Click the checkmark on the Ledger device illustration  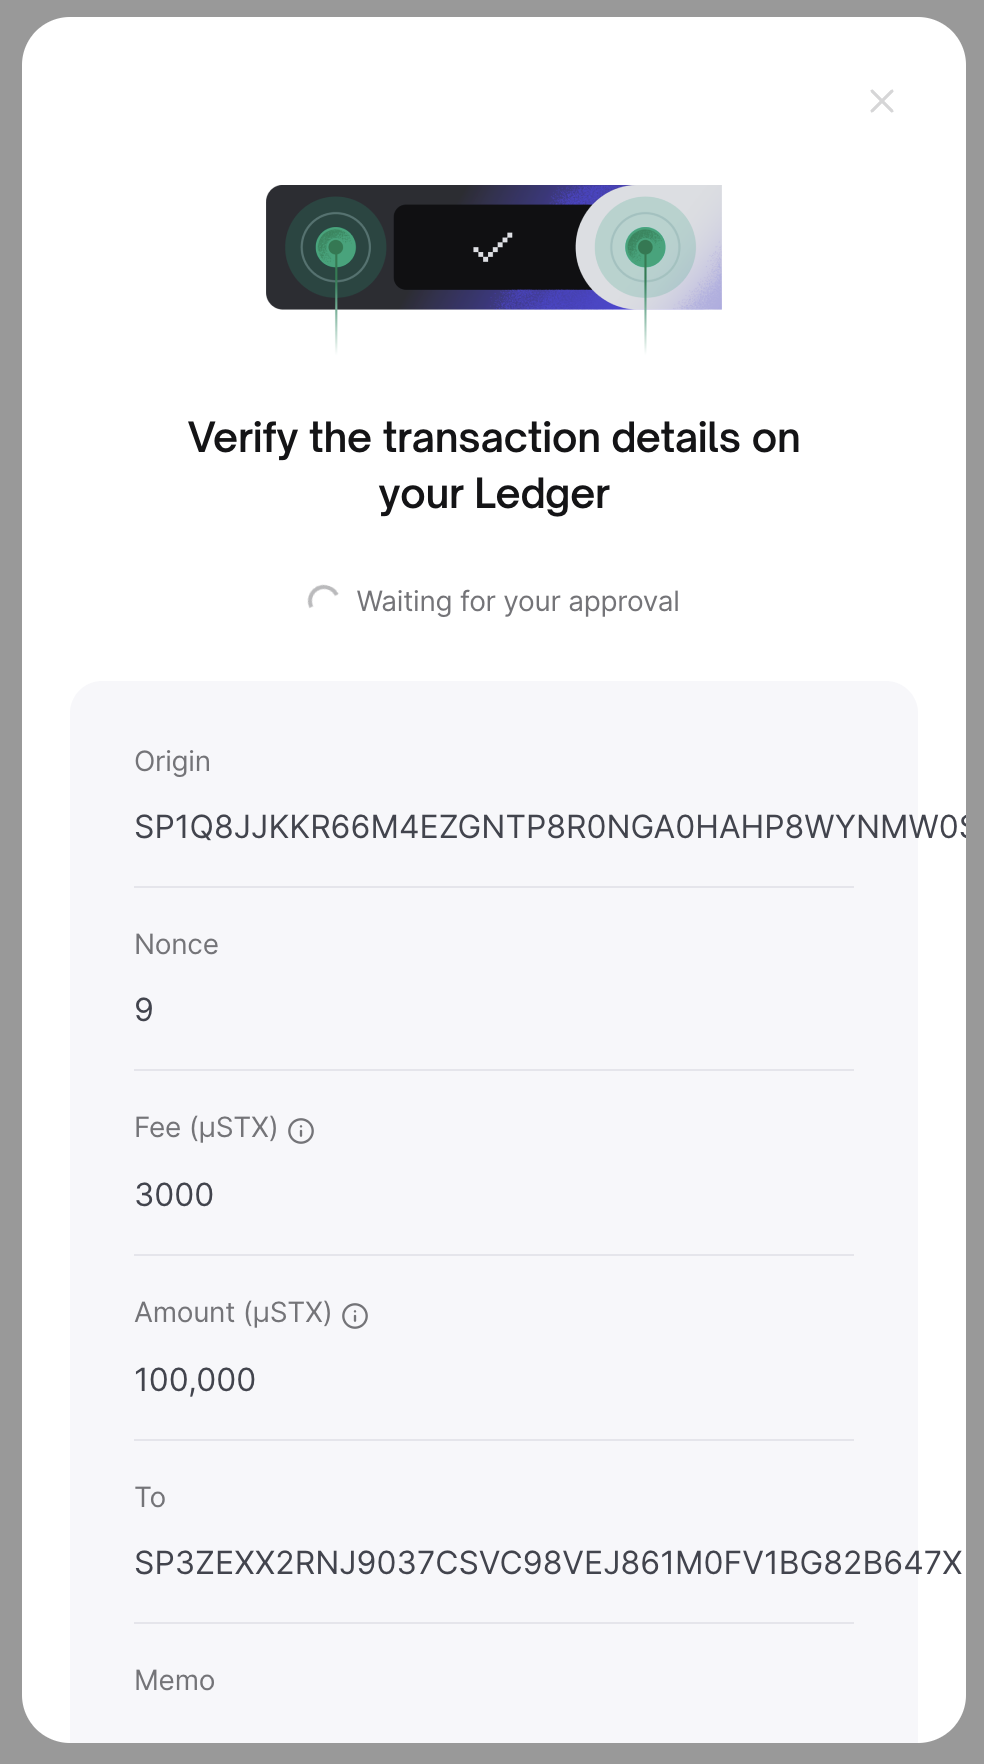pos(491,247)
